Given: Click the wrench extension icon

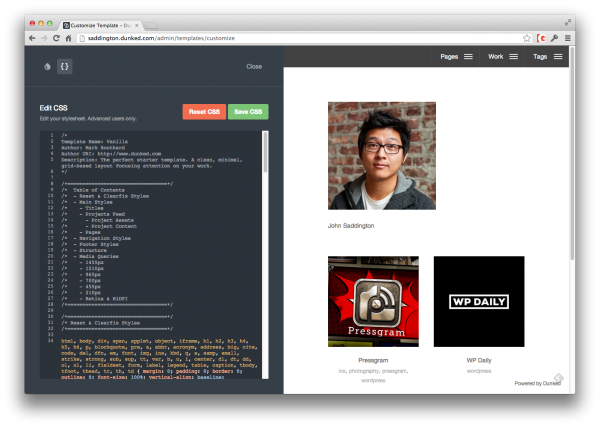Looking at the screenshot, I should point(554,38).
